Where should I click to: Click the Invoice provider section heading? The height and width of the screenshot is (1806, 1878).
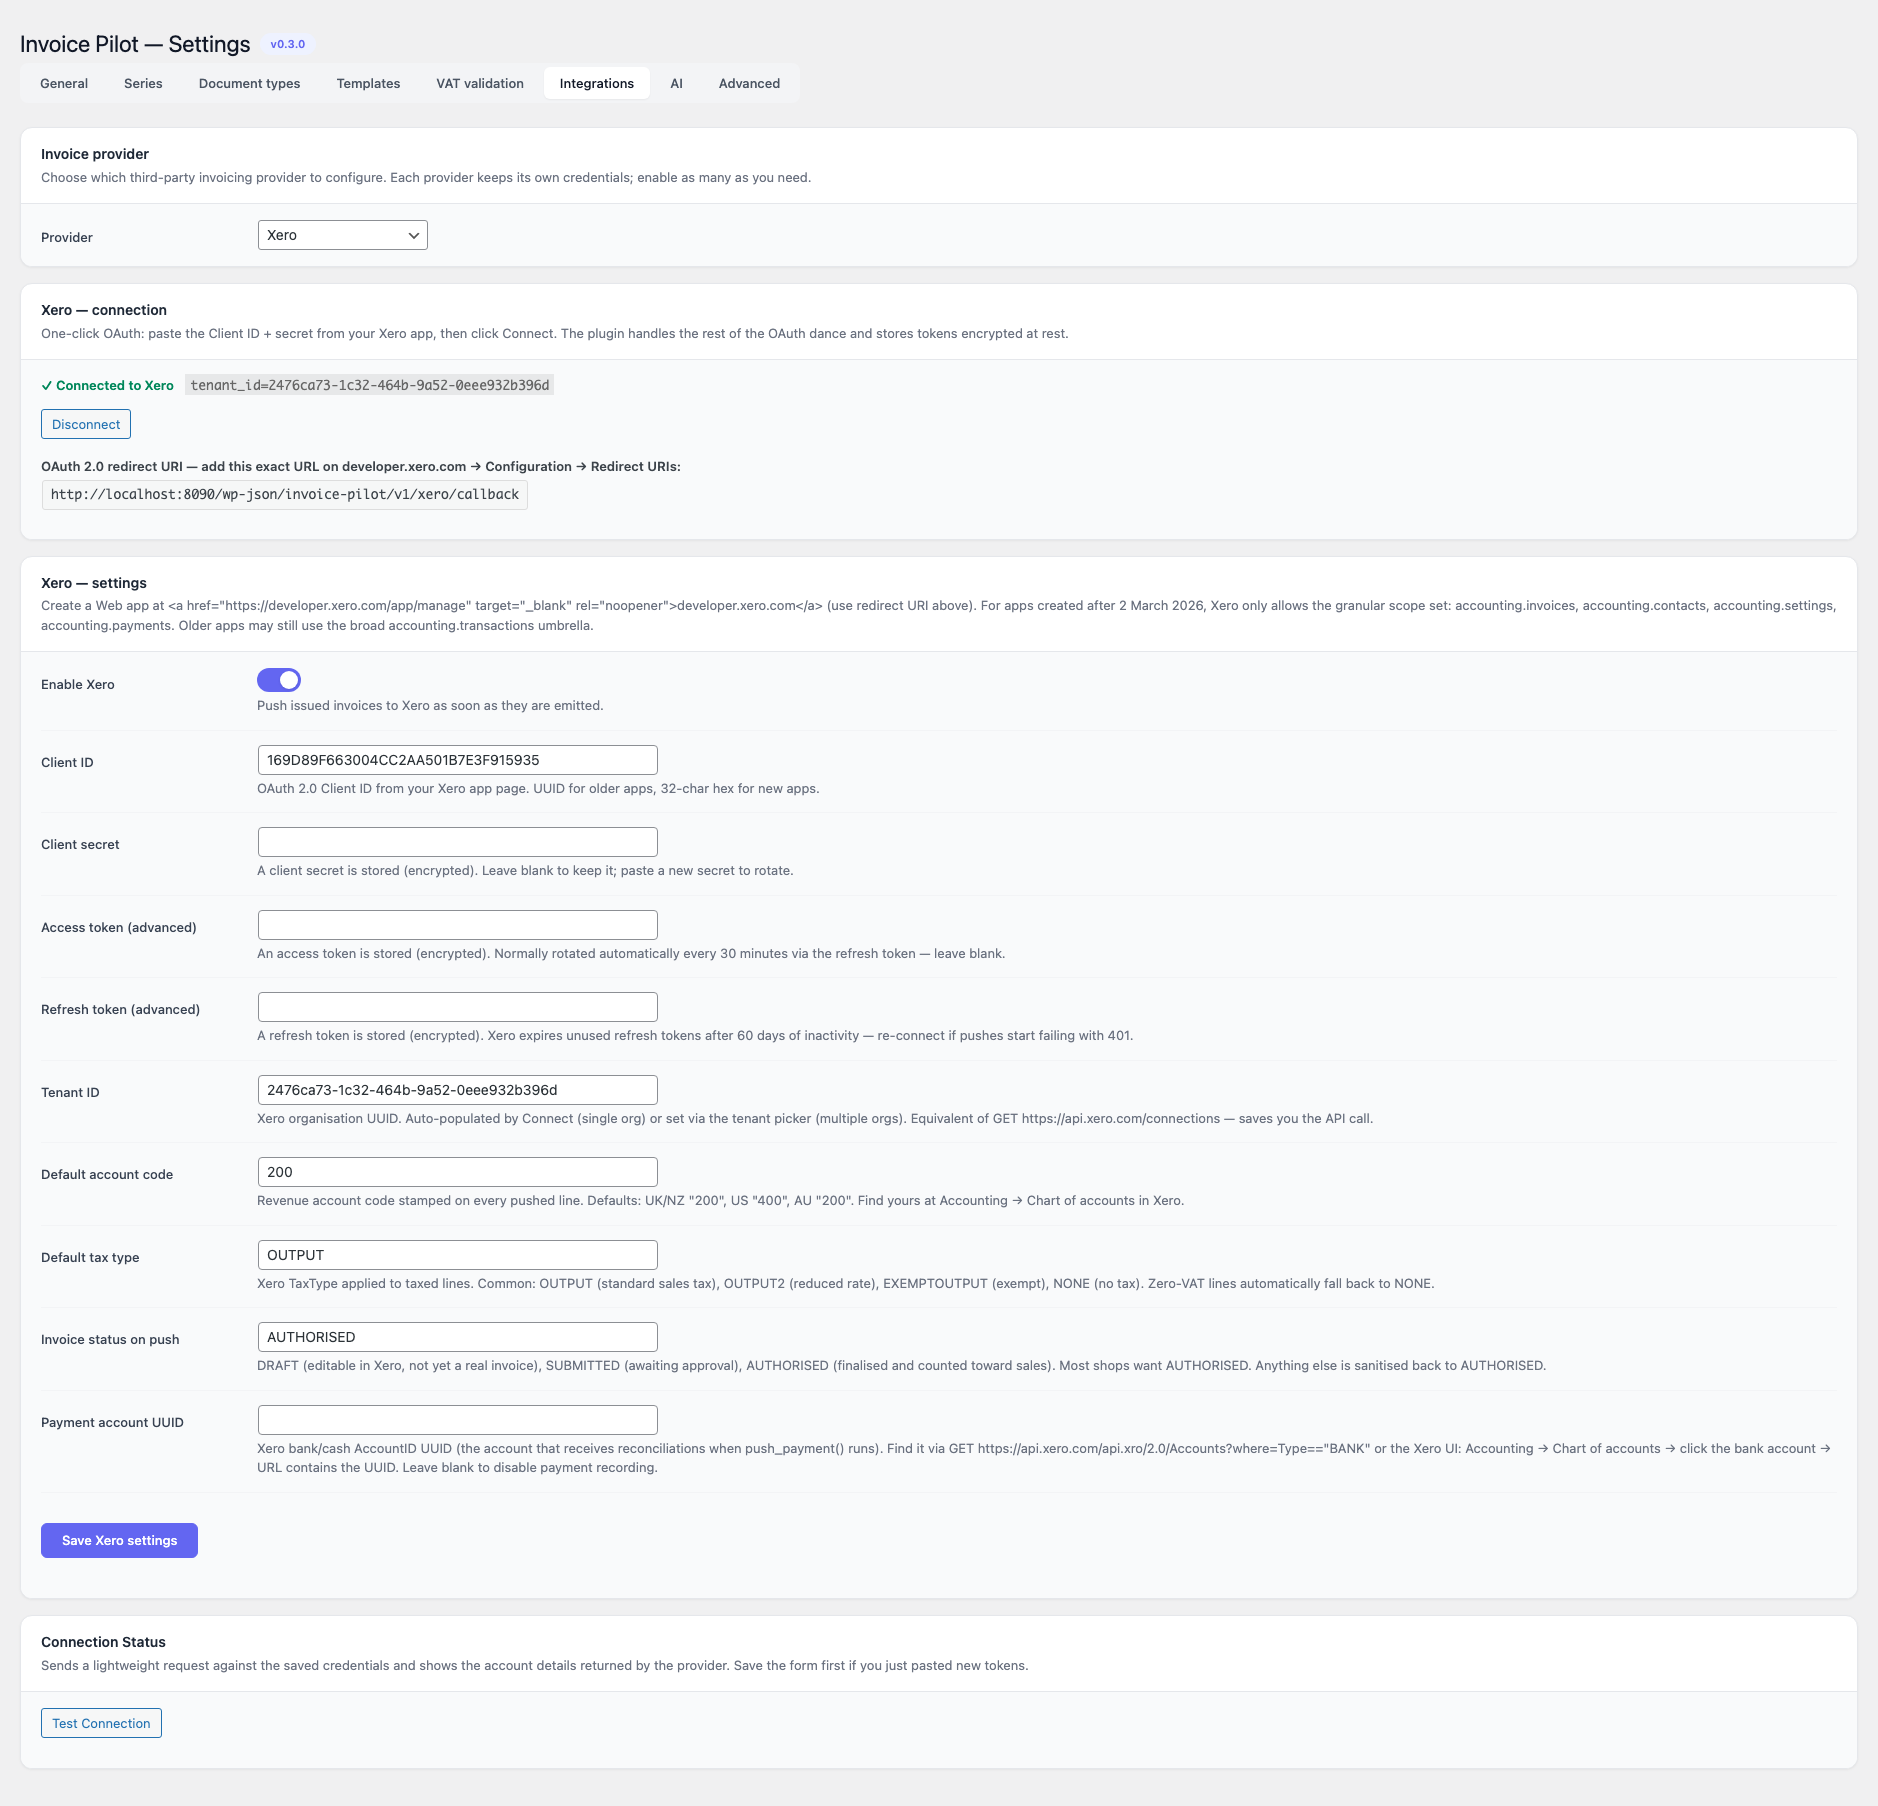tap(95, 154)
